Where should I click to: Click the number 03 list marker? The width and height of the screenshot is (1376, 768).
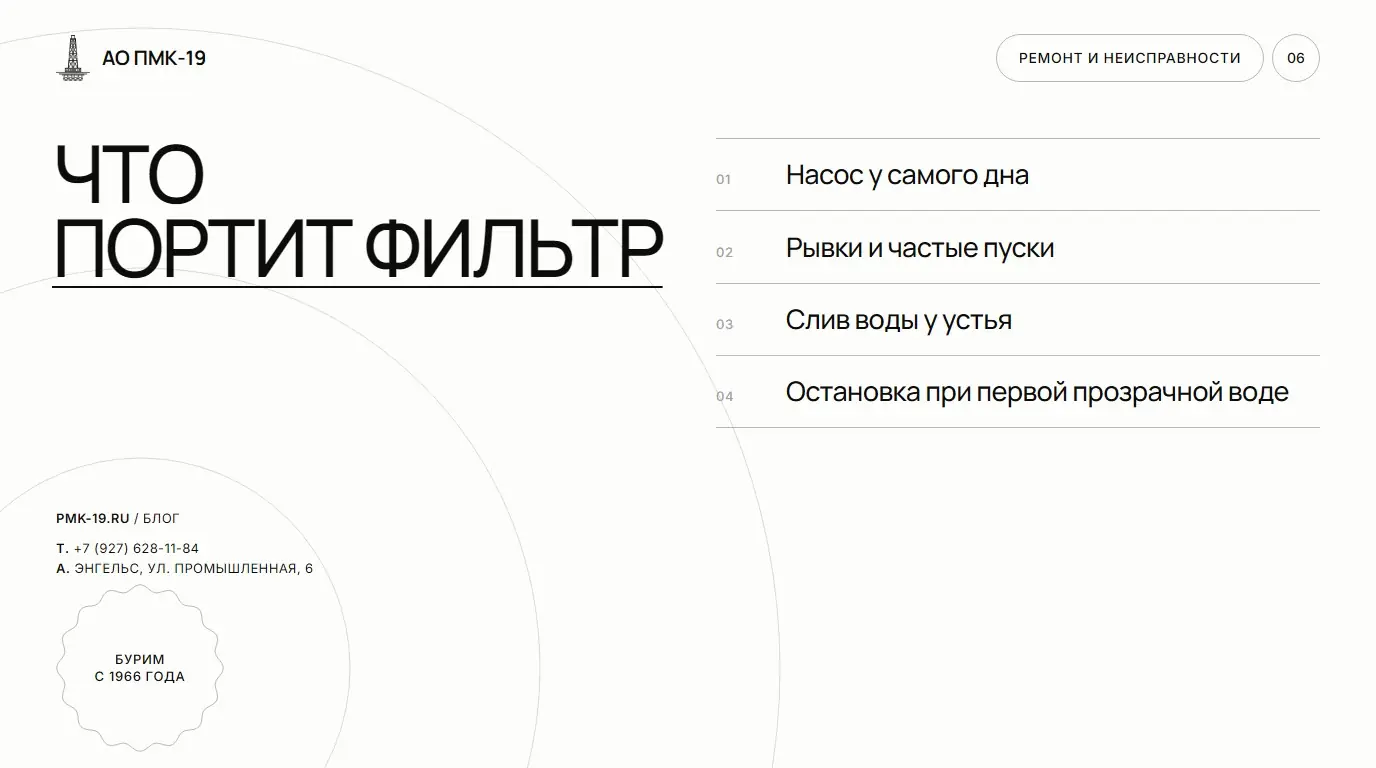(x=725, y=324)
